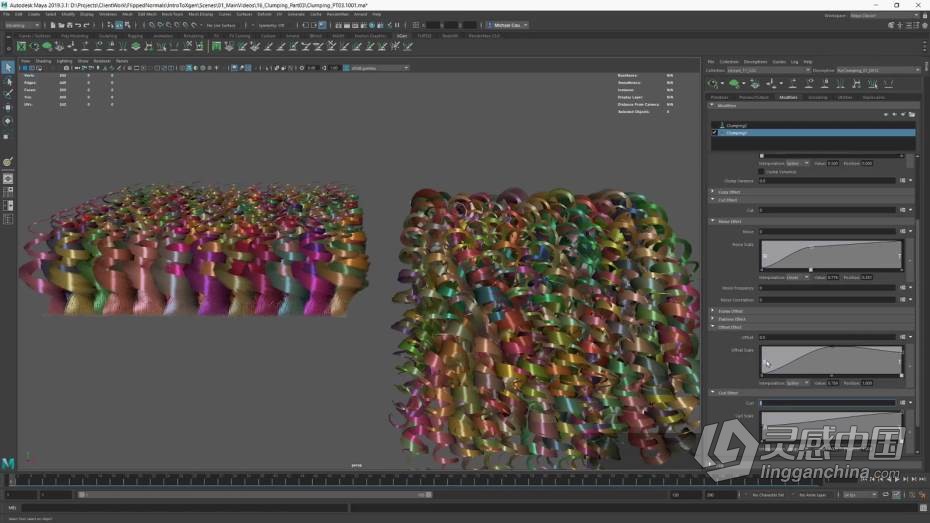Image resolution: width=930 pixels, height=523 pixels.
Task: Switch to the Primitives tab
Action: [719, 97]
